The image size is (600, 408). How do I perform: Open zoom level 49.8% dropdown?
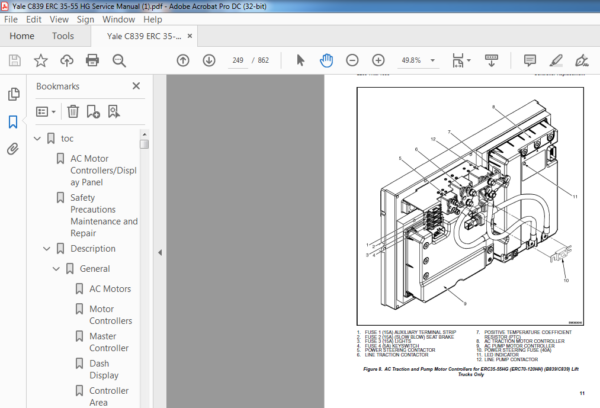click(433, 60)
